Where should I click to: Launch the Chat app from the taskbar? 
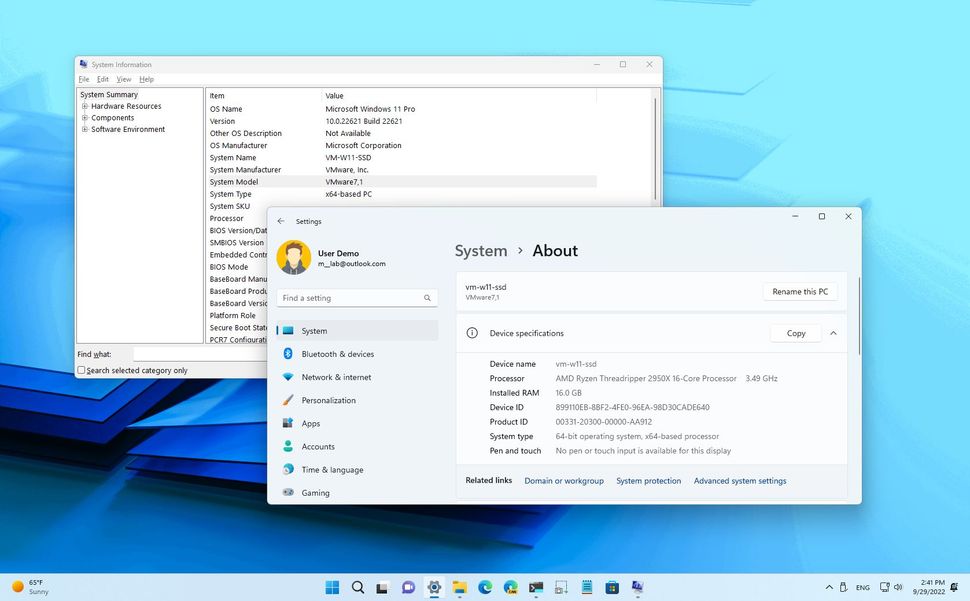pos(408,587)
